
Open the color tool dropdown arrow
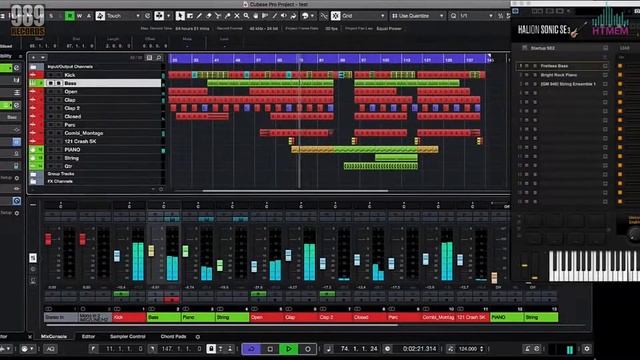312,16
